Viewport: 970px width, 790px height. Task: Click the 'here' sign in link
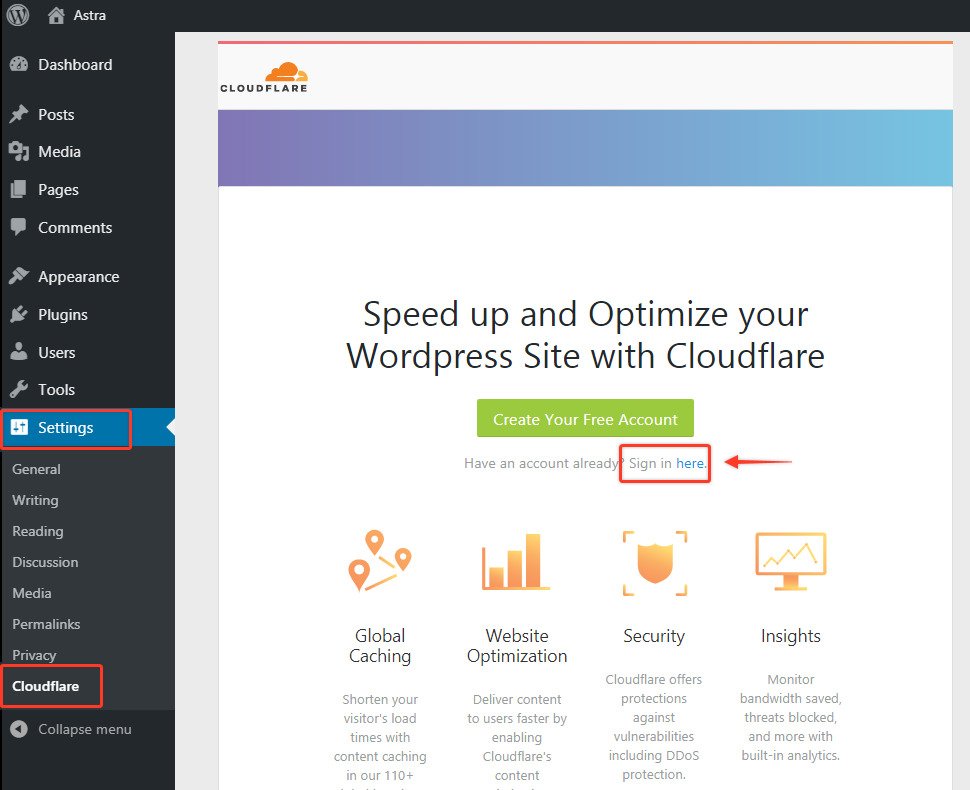[690, 463]
